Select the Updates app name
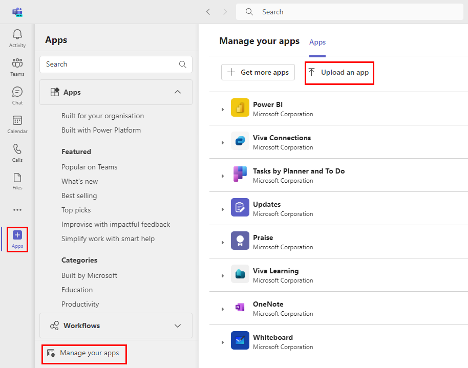The height and width of the screenshot is (368, 468). (267, 204)
